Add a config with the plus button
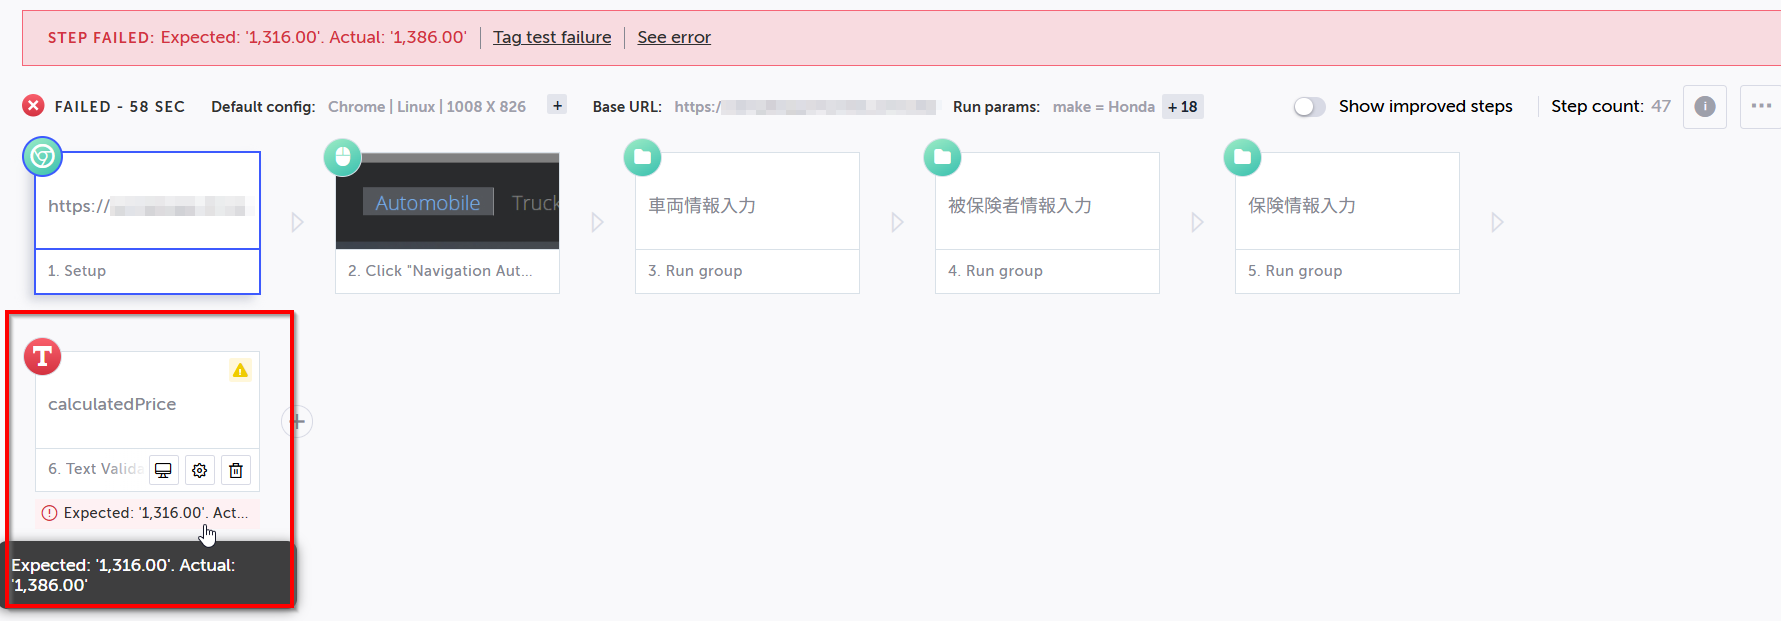 coord(558,105)
